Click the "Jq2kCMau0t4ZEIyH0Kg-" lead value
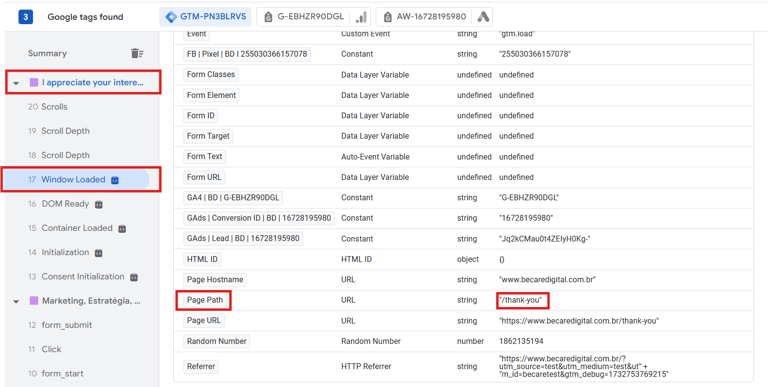Screen dimensions: 768x387 (x=545, y=239)
